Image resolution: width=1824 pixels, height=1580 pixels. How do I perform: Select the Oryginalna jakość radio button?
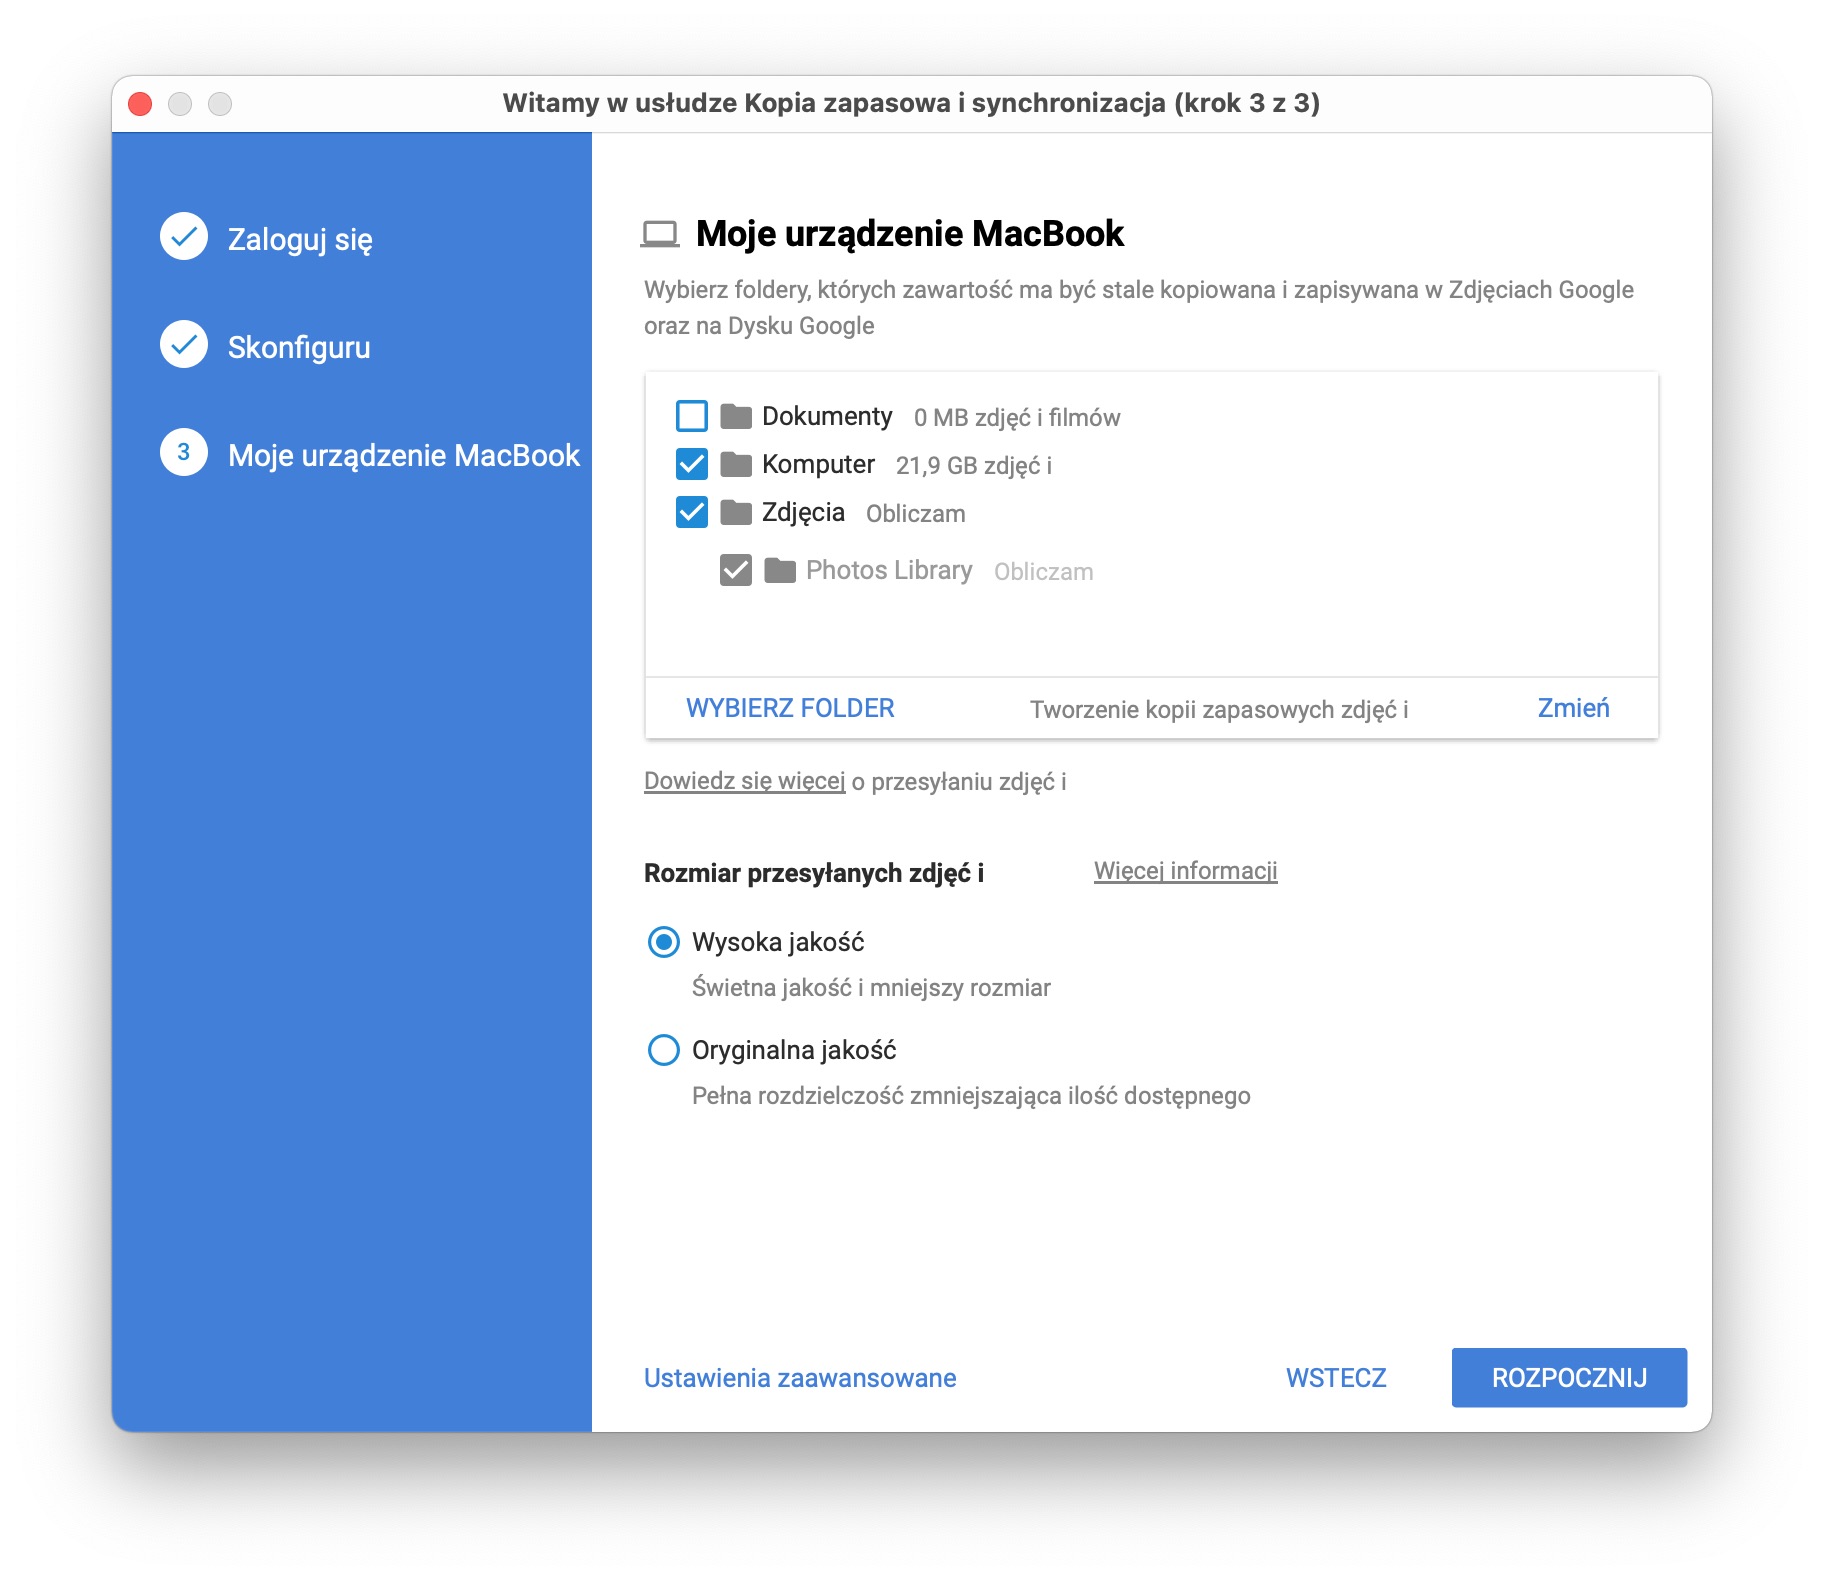click(x=663, y=1049)
